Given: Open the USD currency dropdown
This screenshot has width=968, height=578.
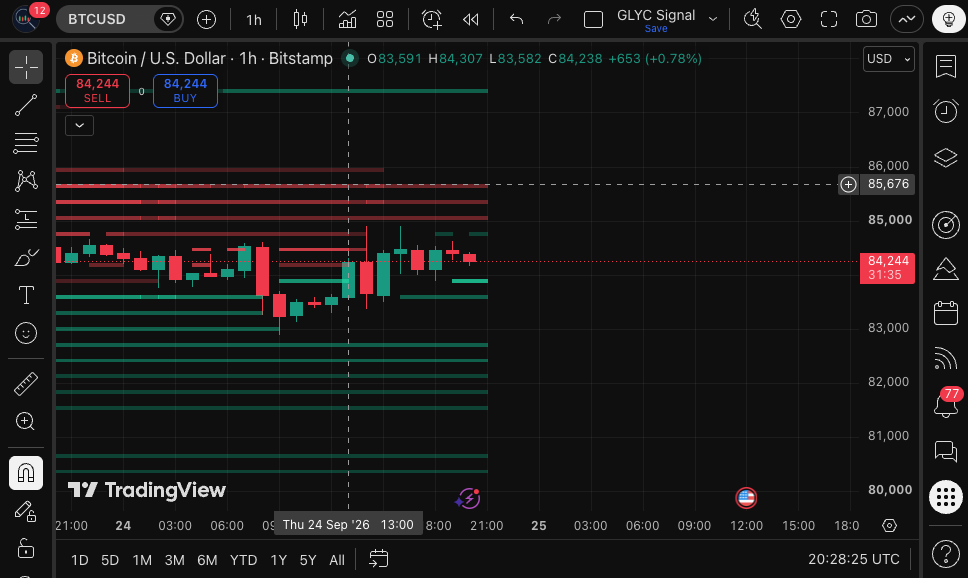Looking at the screenshot, I should pyautogui.click(x=888, y=59).
